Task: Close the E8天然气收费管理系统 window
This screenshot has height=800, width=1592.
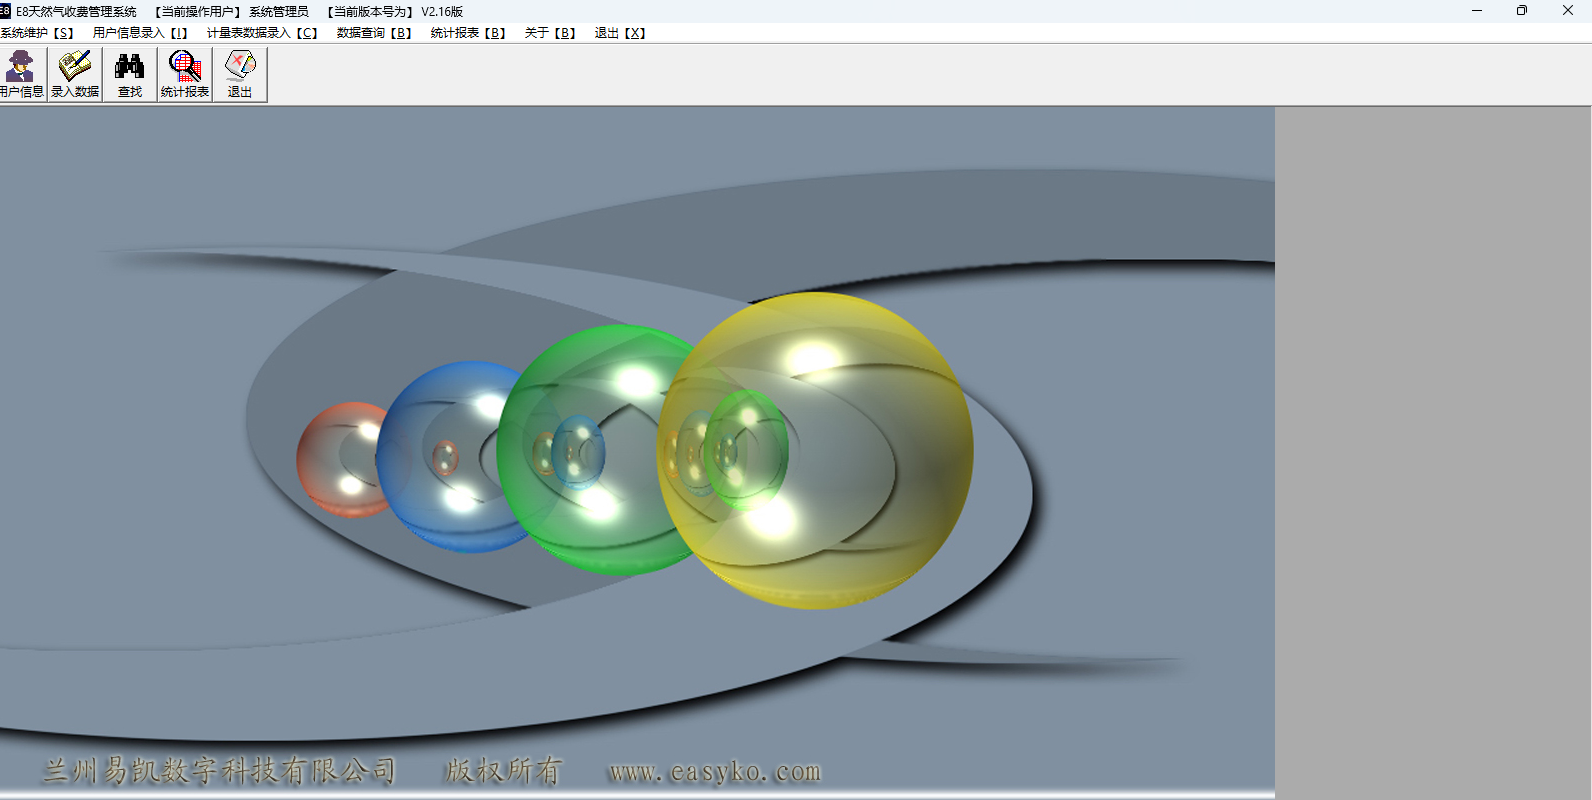Action: [1568, 11]
